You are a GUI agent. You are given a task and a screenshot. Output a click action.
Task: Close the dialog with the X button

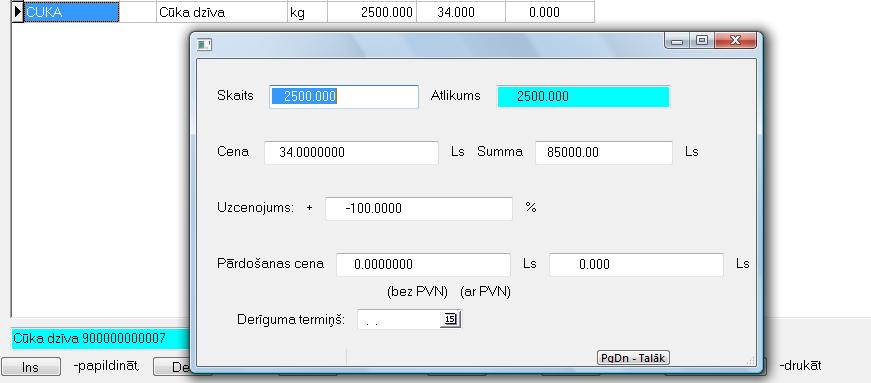click(x=735, y=41)
